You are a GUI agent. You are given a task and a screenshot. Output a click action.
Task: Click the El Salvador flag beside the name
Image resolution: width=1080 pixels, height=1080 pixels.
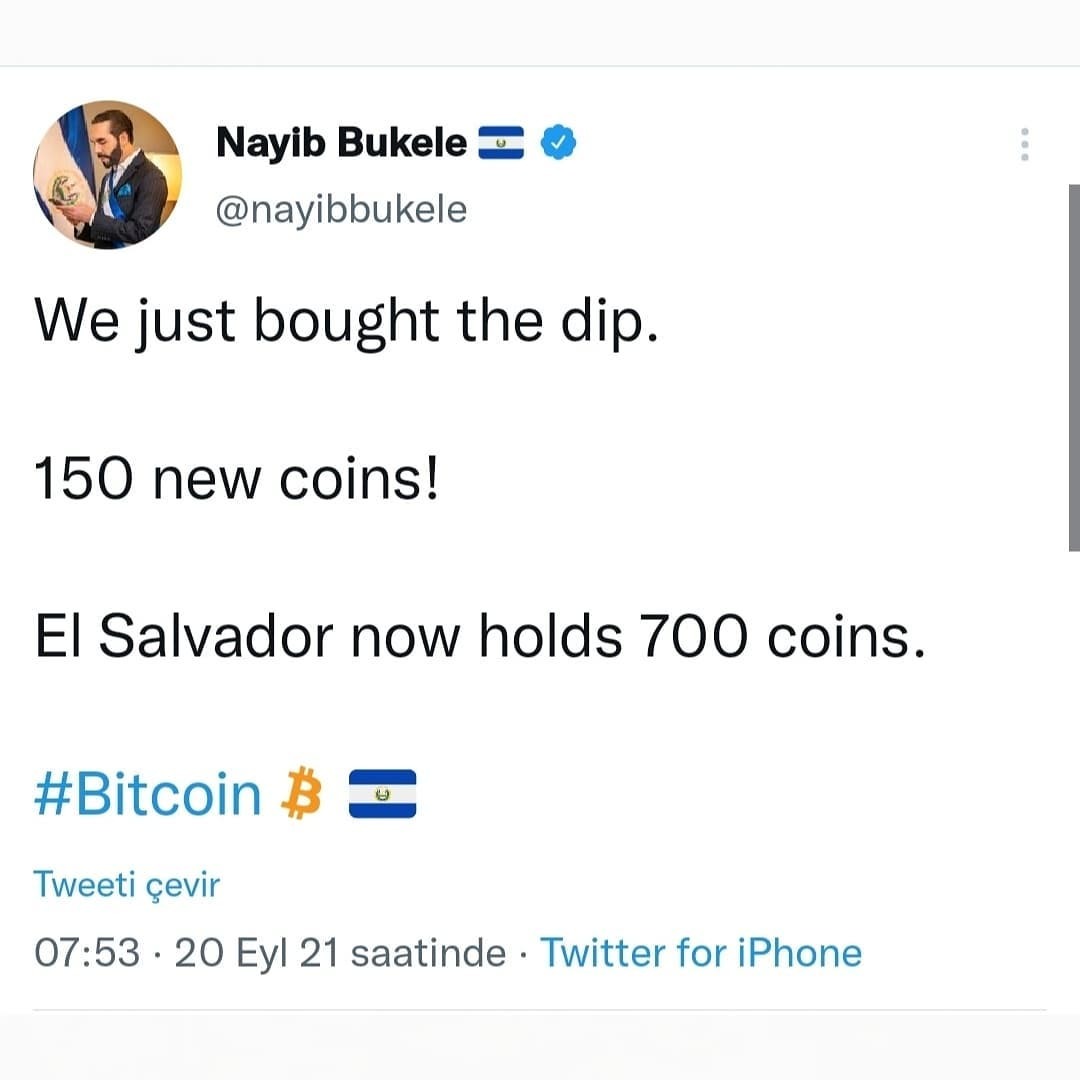click(501, 143)
